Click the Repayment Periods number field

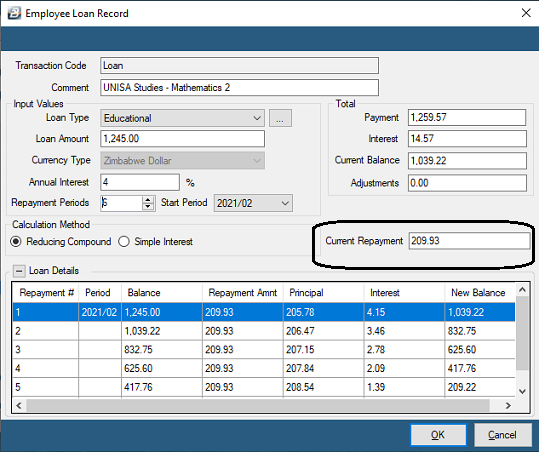click(x=121, y=203)
